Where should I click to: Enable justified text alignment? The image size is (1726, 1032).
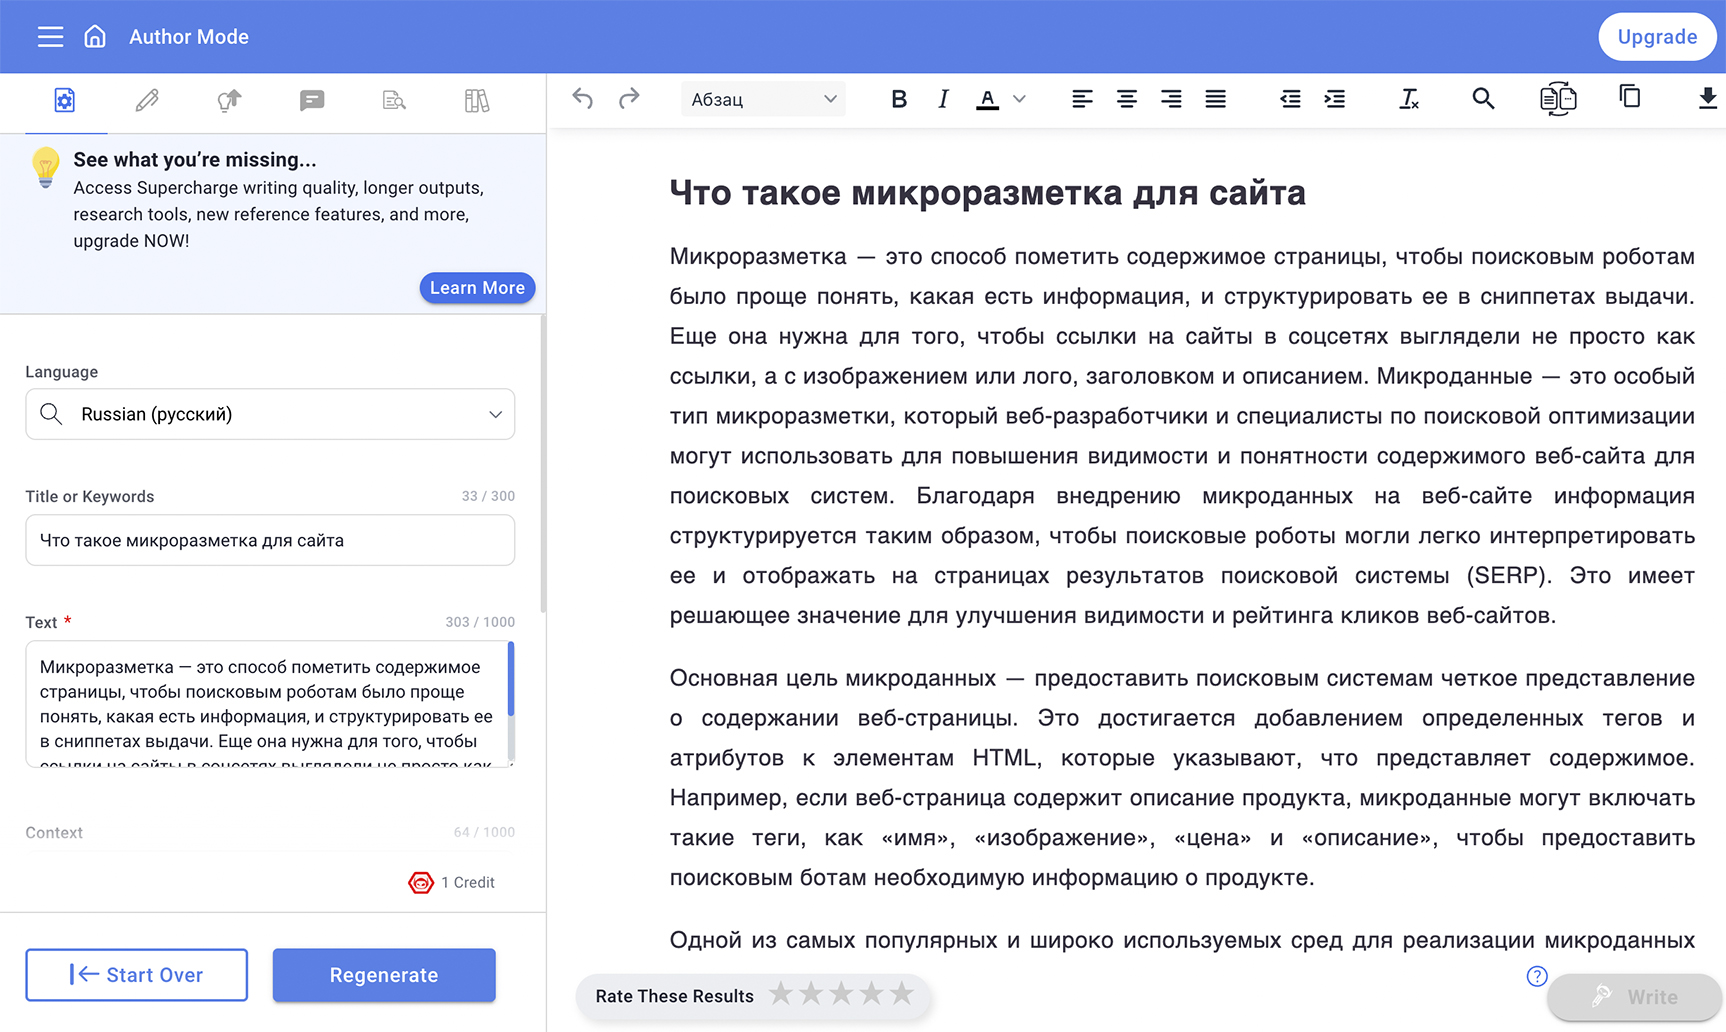pyautogui.click(x=1215, y=98)
